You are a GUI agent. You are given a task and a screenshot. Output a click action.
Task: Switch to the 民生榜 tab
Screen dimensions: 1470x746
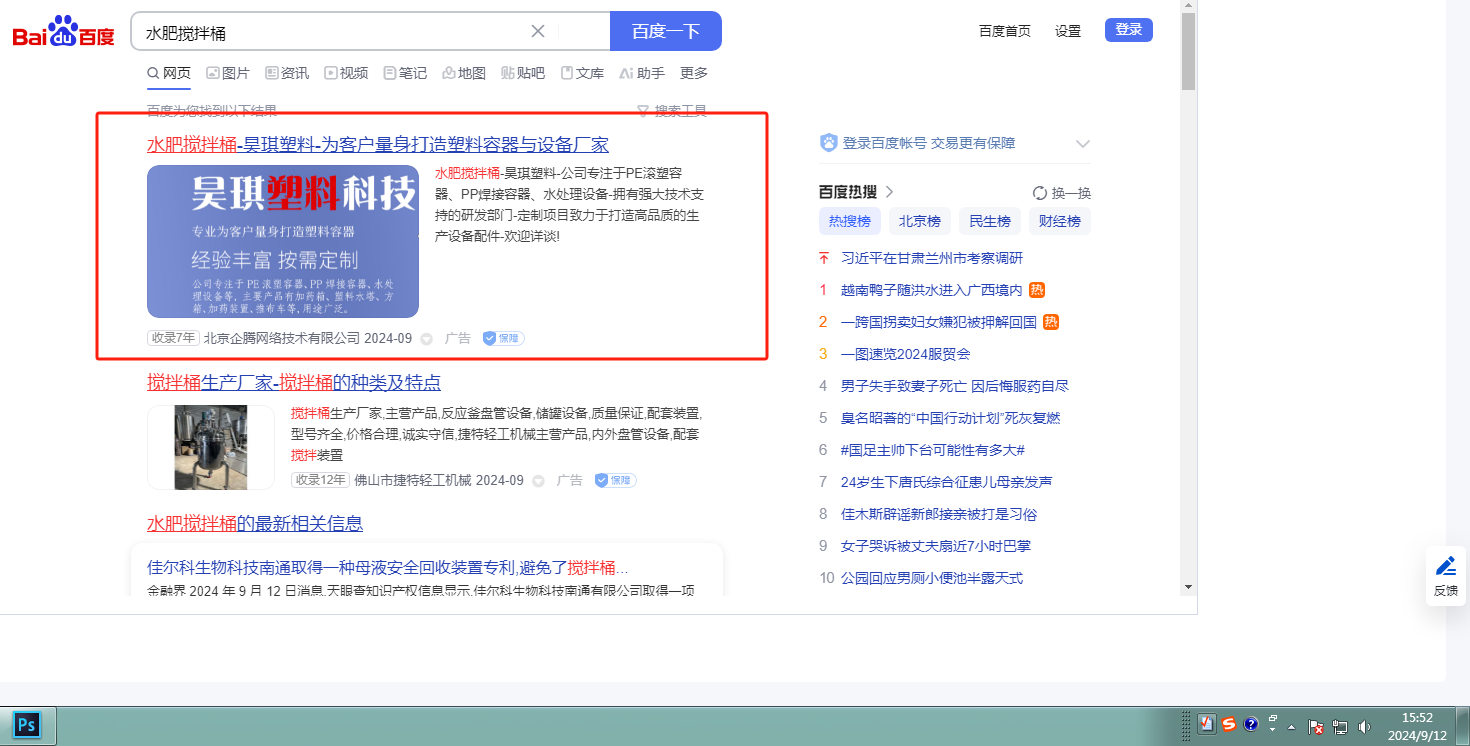pyautogui.click(x=990, y=221)
